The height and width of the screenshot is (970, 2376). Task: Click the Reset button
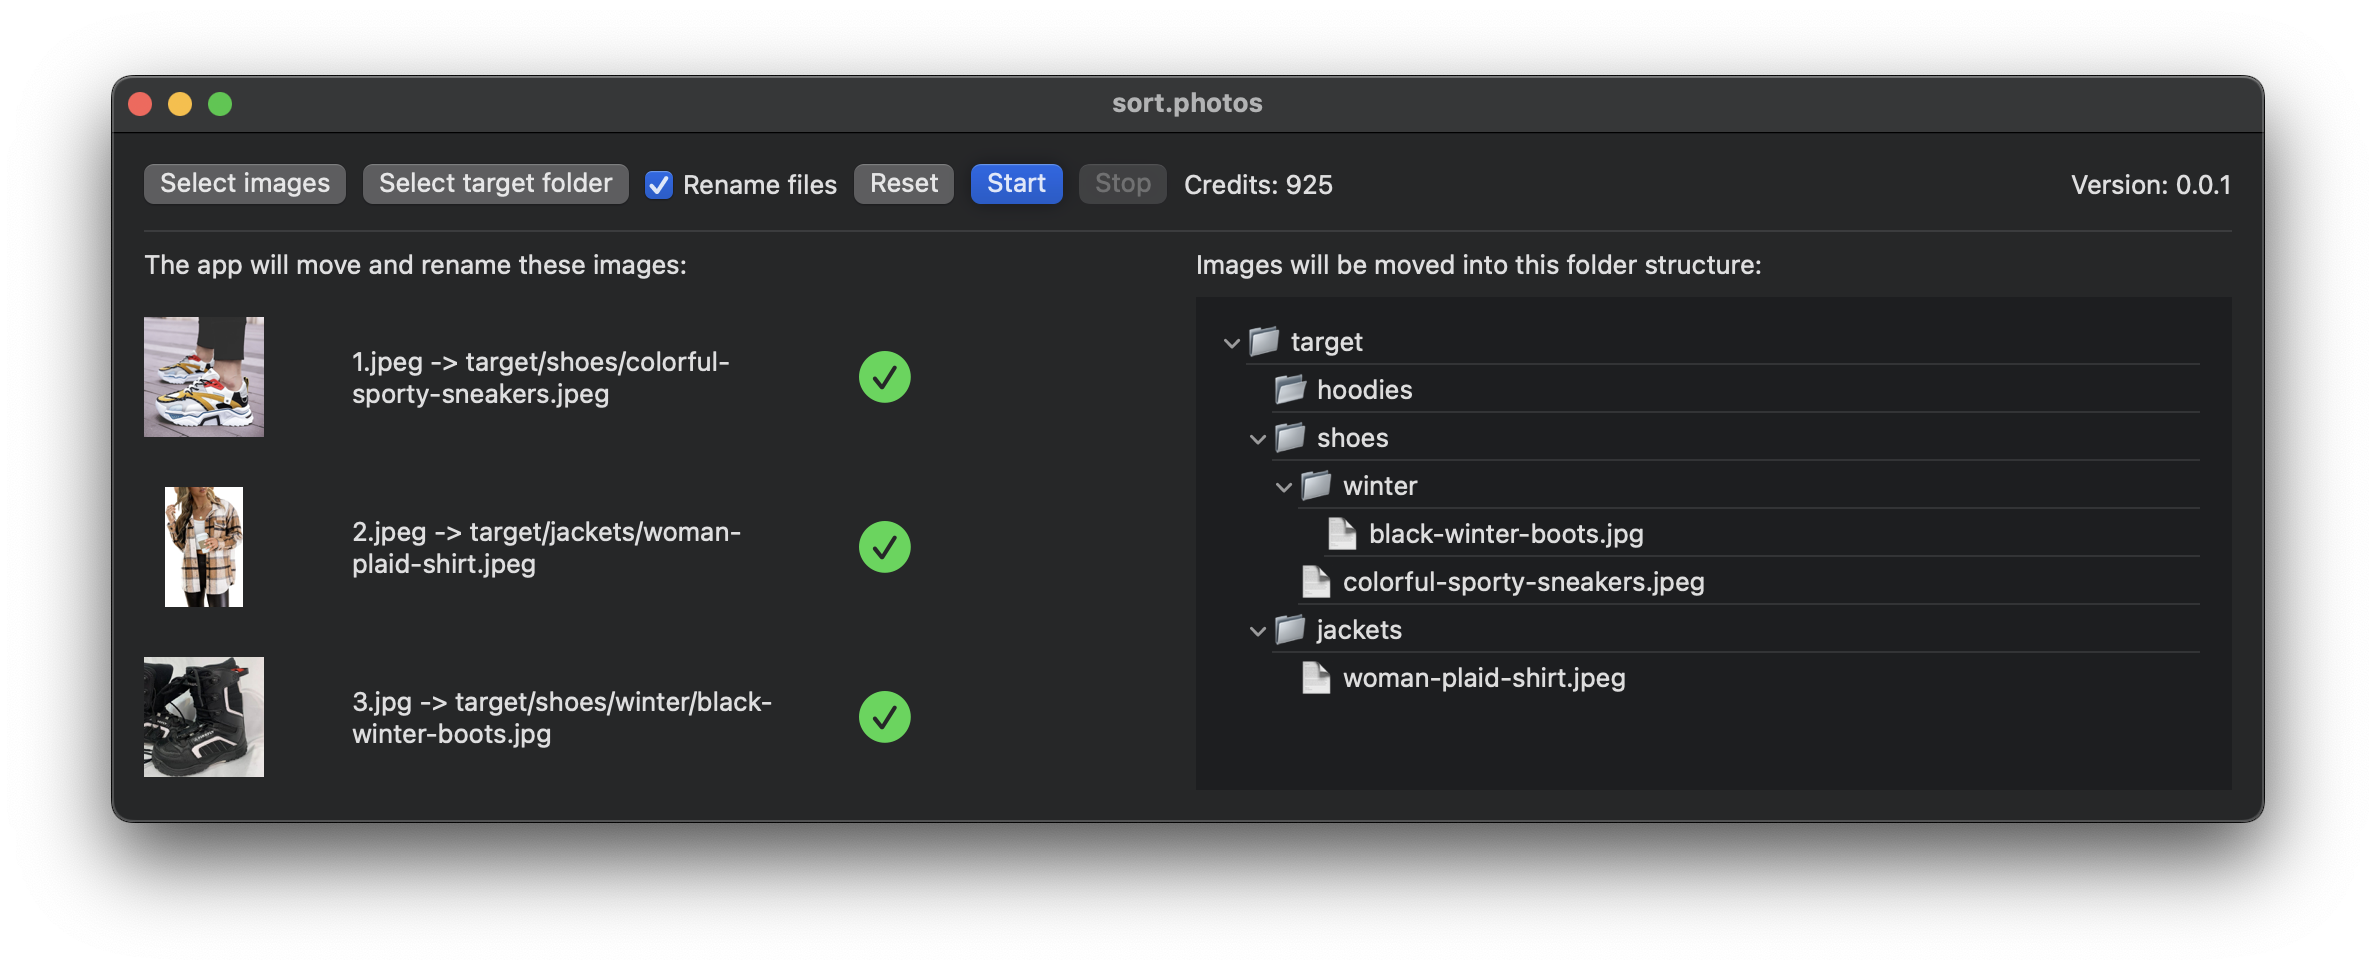tap(904, 184)
